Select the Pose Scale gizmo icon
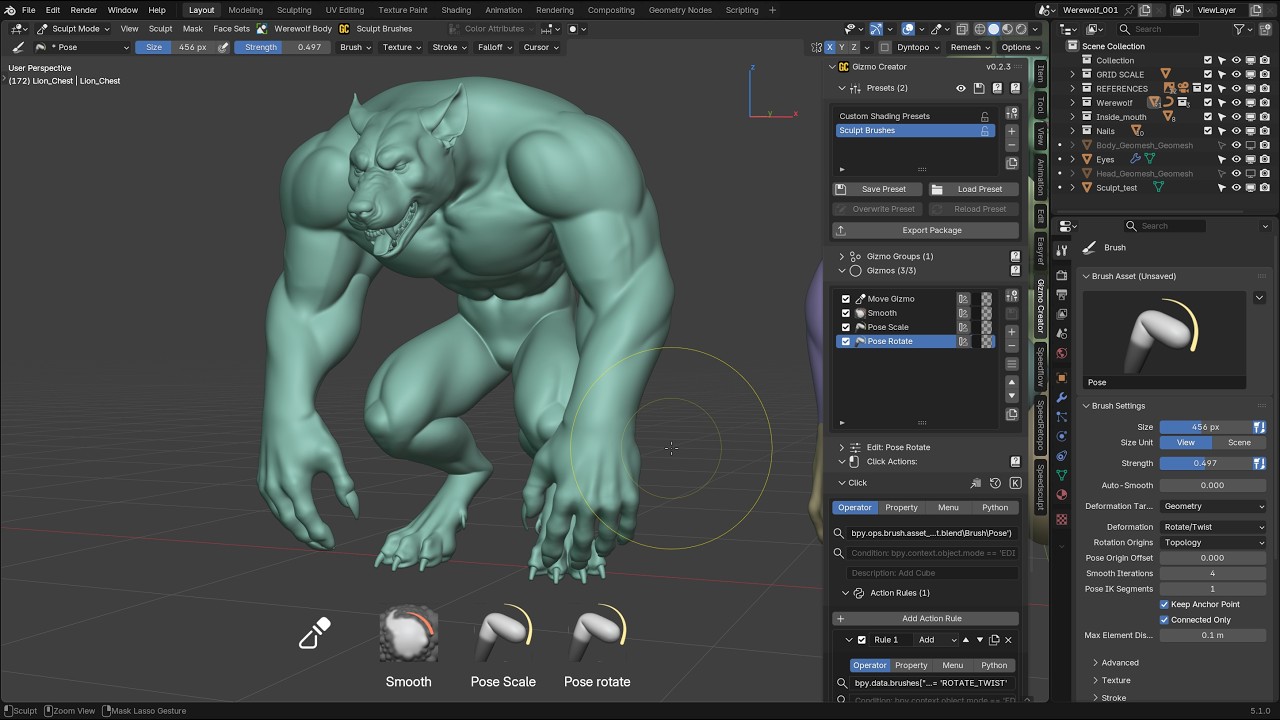Image resolution: width=1280 pixels, height=720 pixels. point(503,633)
